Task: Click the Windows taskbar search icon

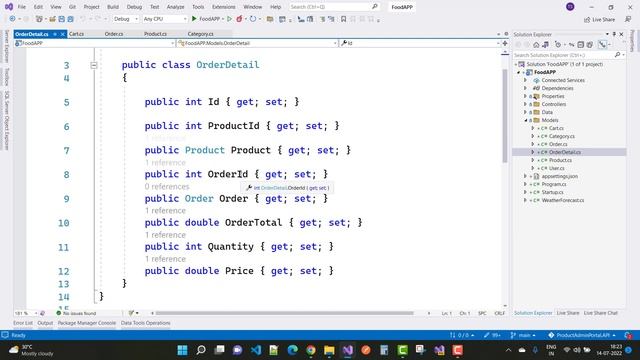Action: tap(201, 350)
